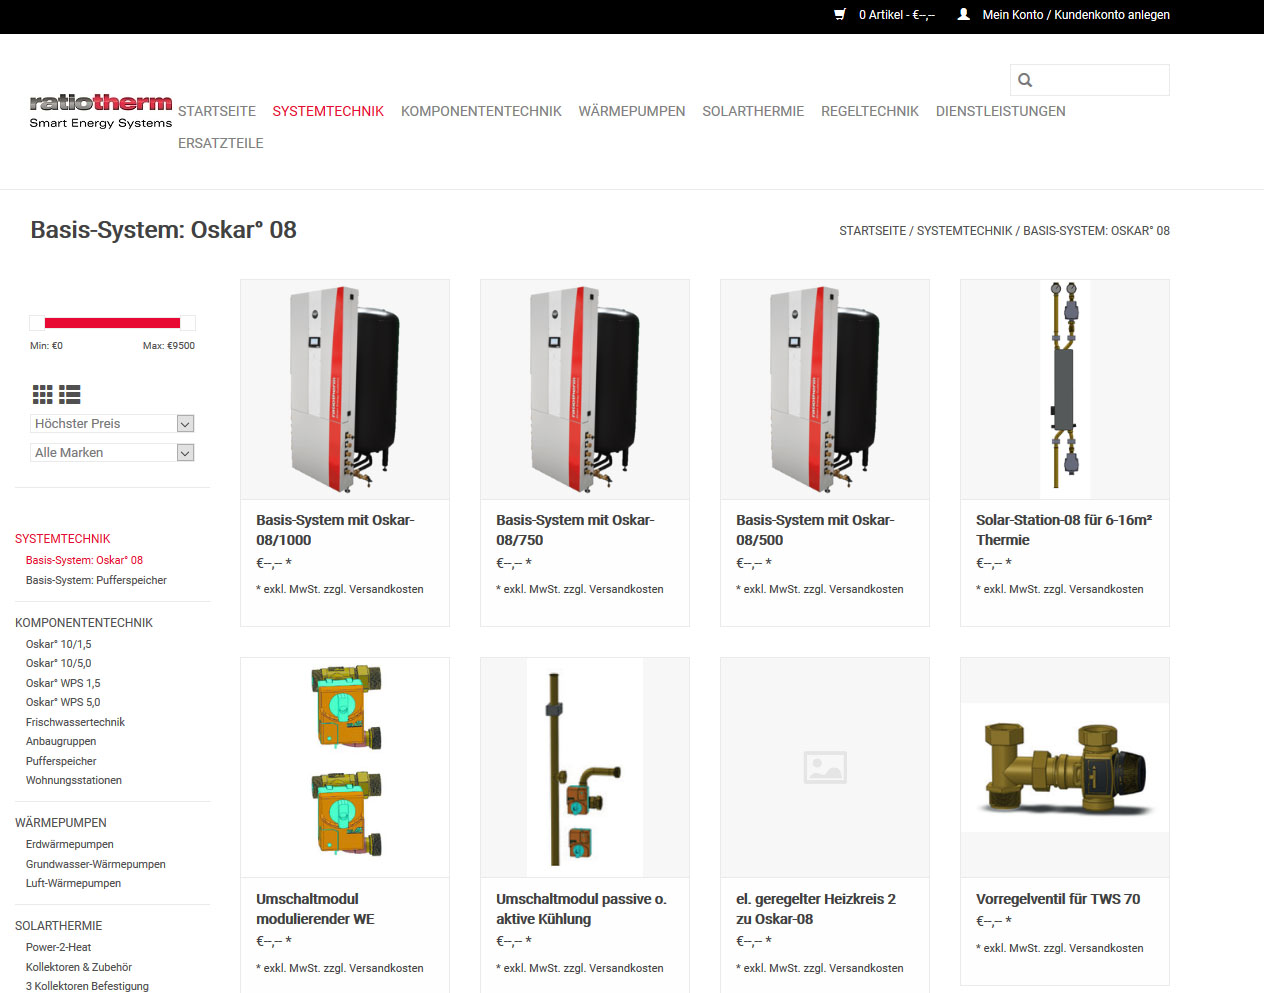
Task: Select WÄRMEPUMPEN in the sidebar
Action: [61, 823]
